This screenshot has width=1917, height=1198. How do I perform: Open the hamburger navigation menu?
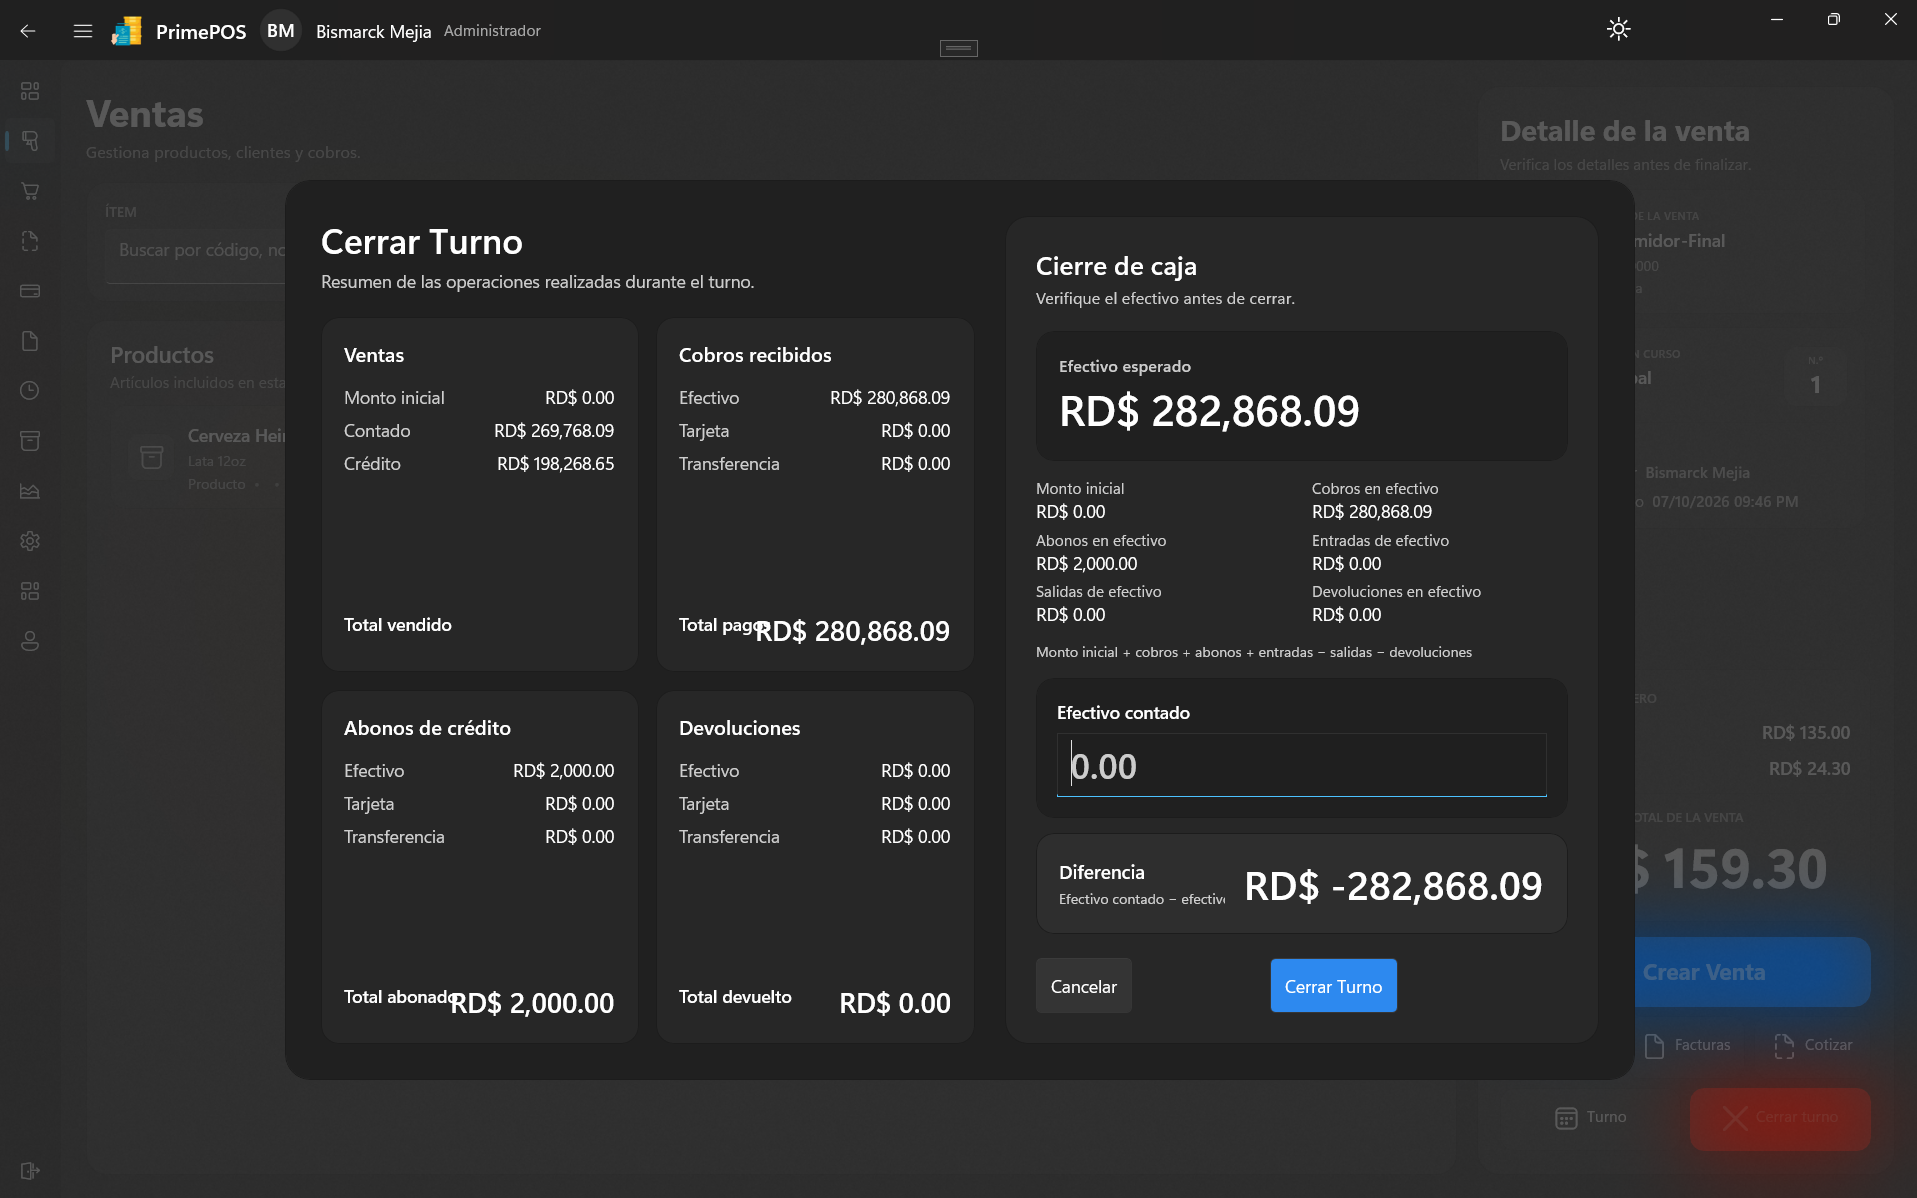[83, 31]
